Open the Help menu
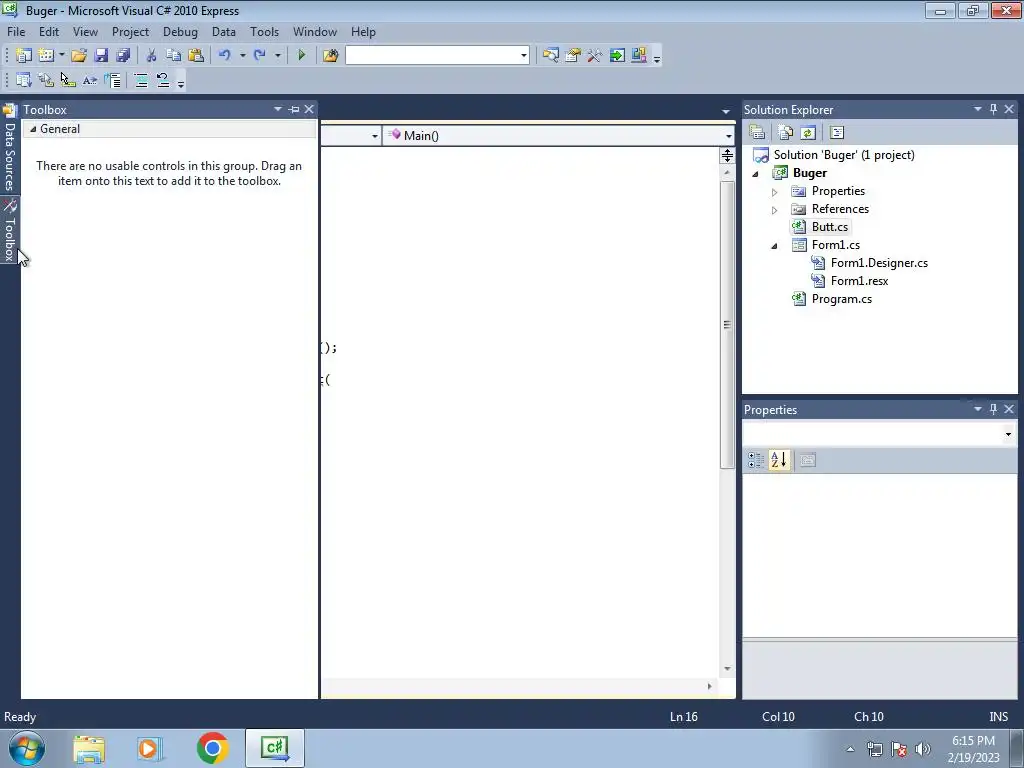The image size is (1024, 768). click(x=363, y=31)
